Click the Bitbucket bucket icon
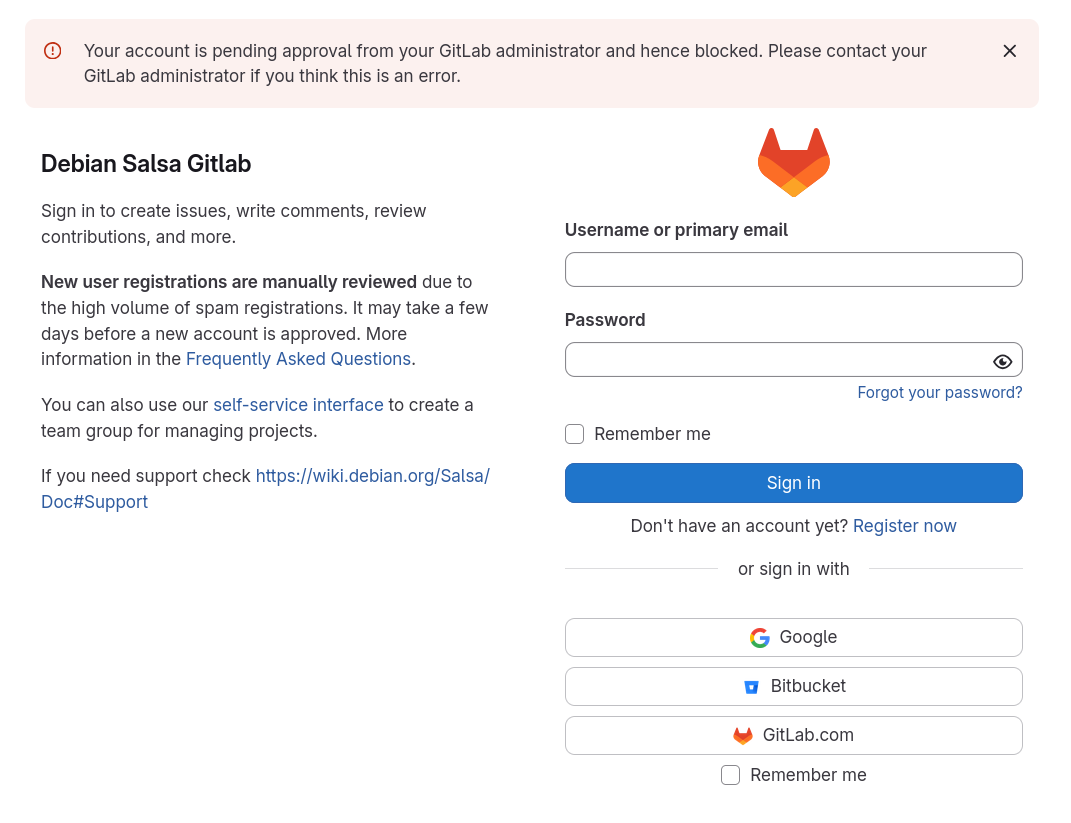 click(x=751, y=687)
